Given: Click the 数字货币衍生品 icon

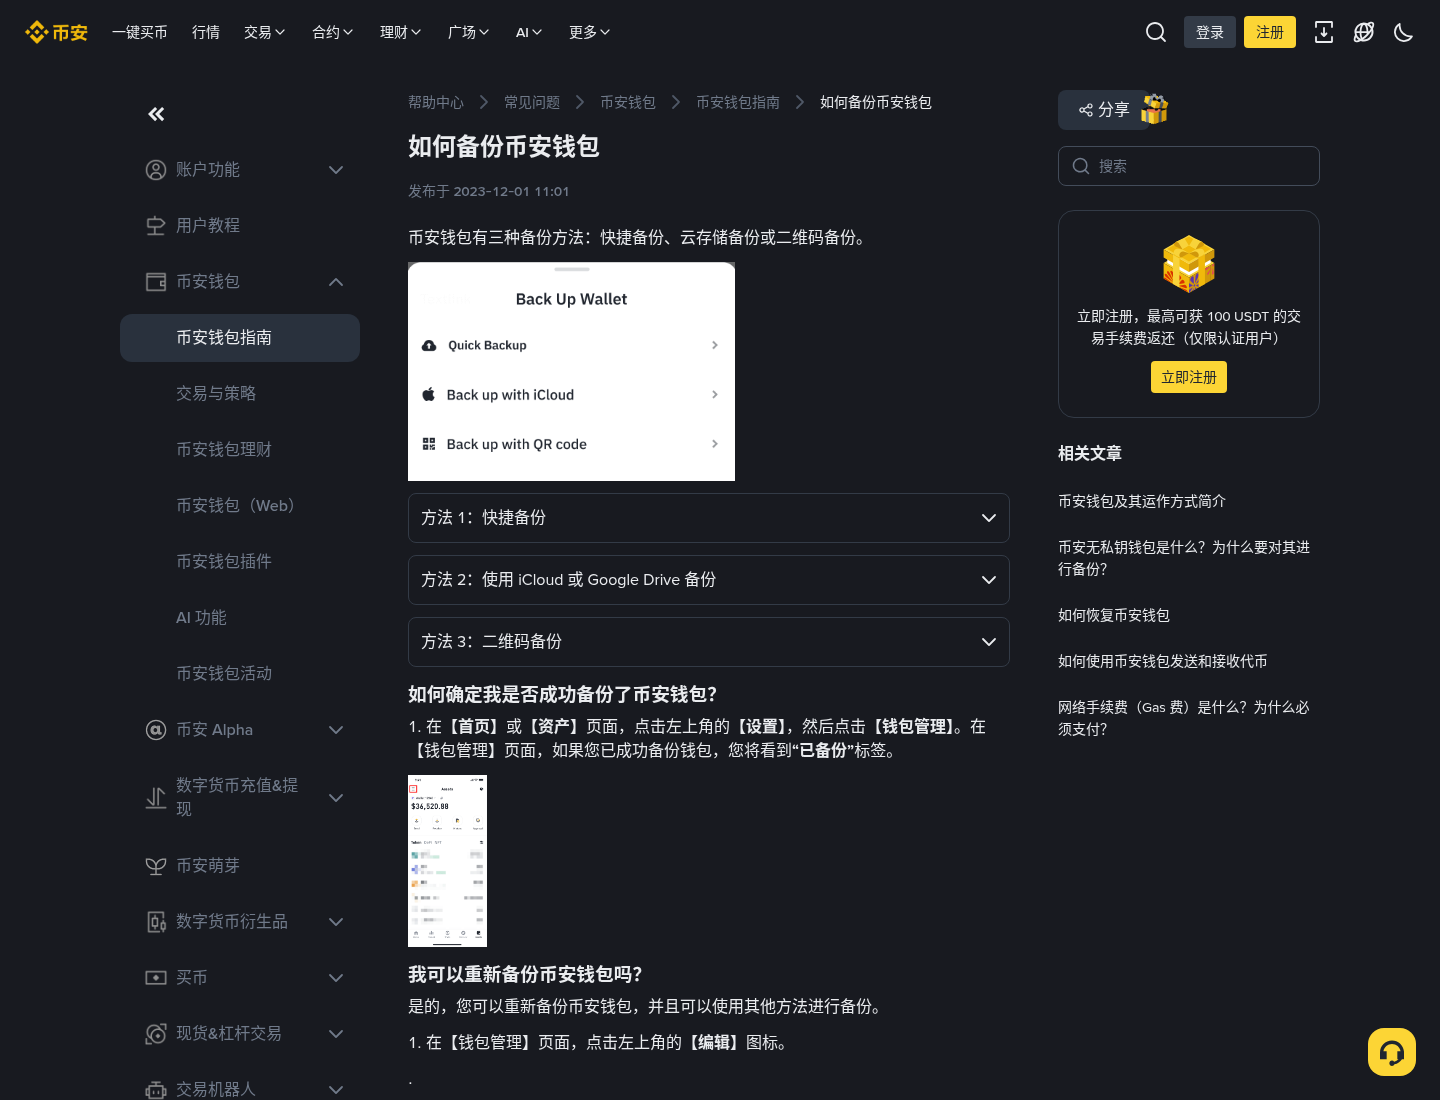Looking at the screenshot, I should click(x=156, y=922).
